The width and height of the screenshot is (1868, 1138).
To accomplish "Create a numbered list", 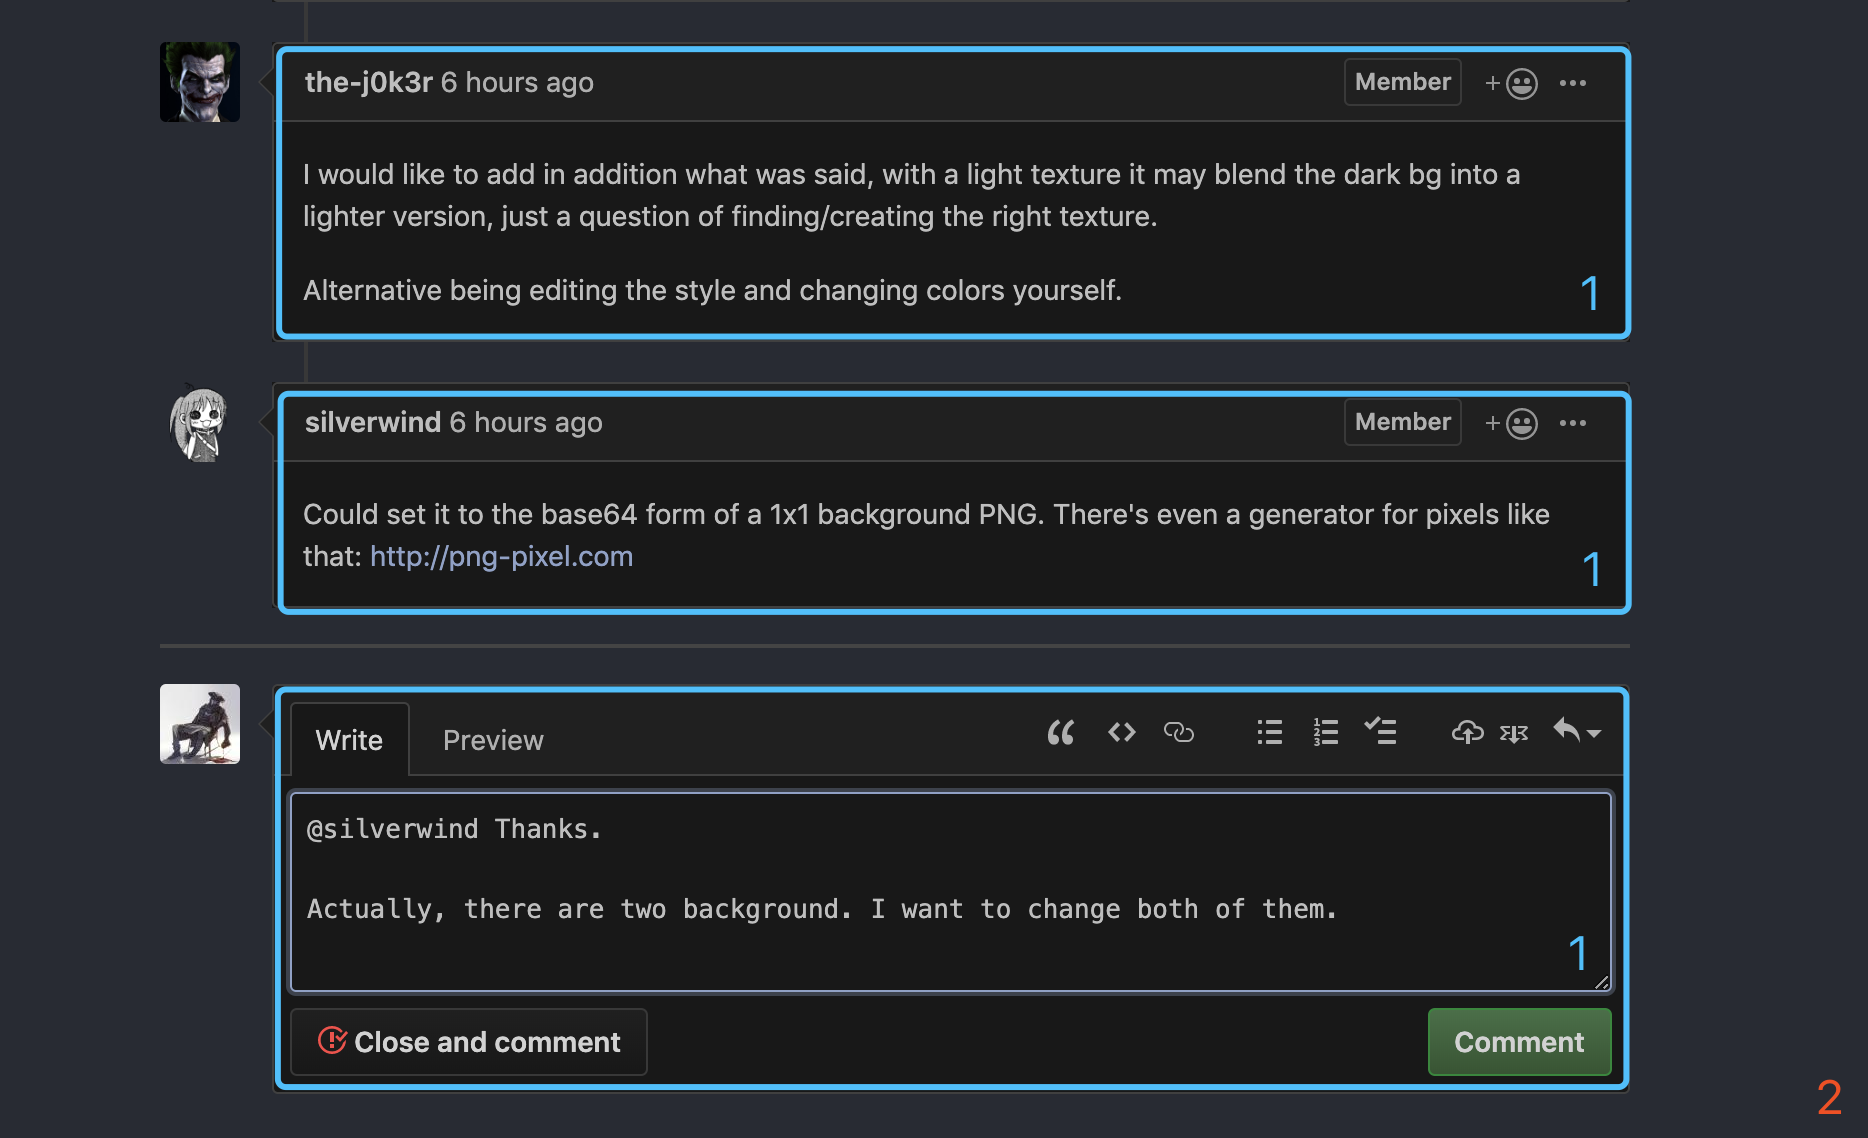I will click(x=1324, y=732).
